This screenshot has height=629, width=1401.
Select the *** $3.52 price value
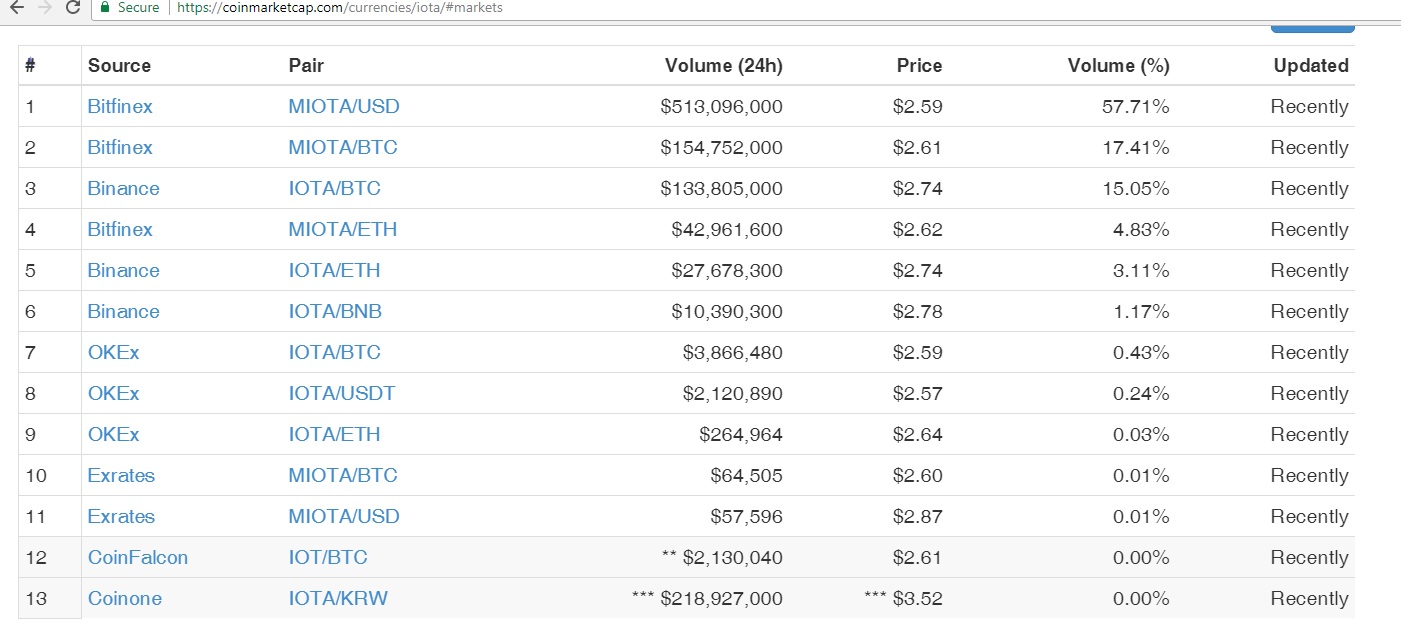[904, 598]
